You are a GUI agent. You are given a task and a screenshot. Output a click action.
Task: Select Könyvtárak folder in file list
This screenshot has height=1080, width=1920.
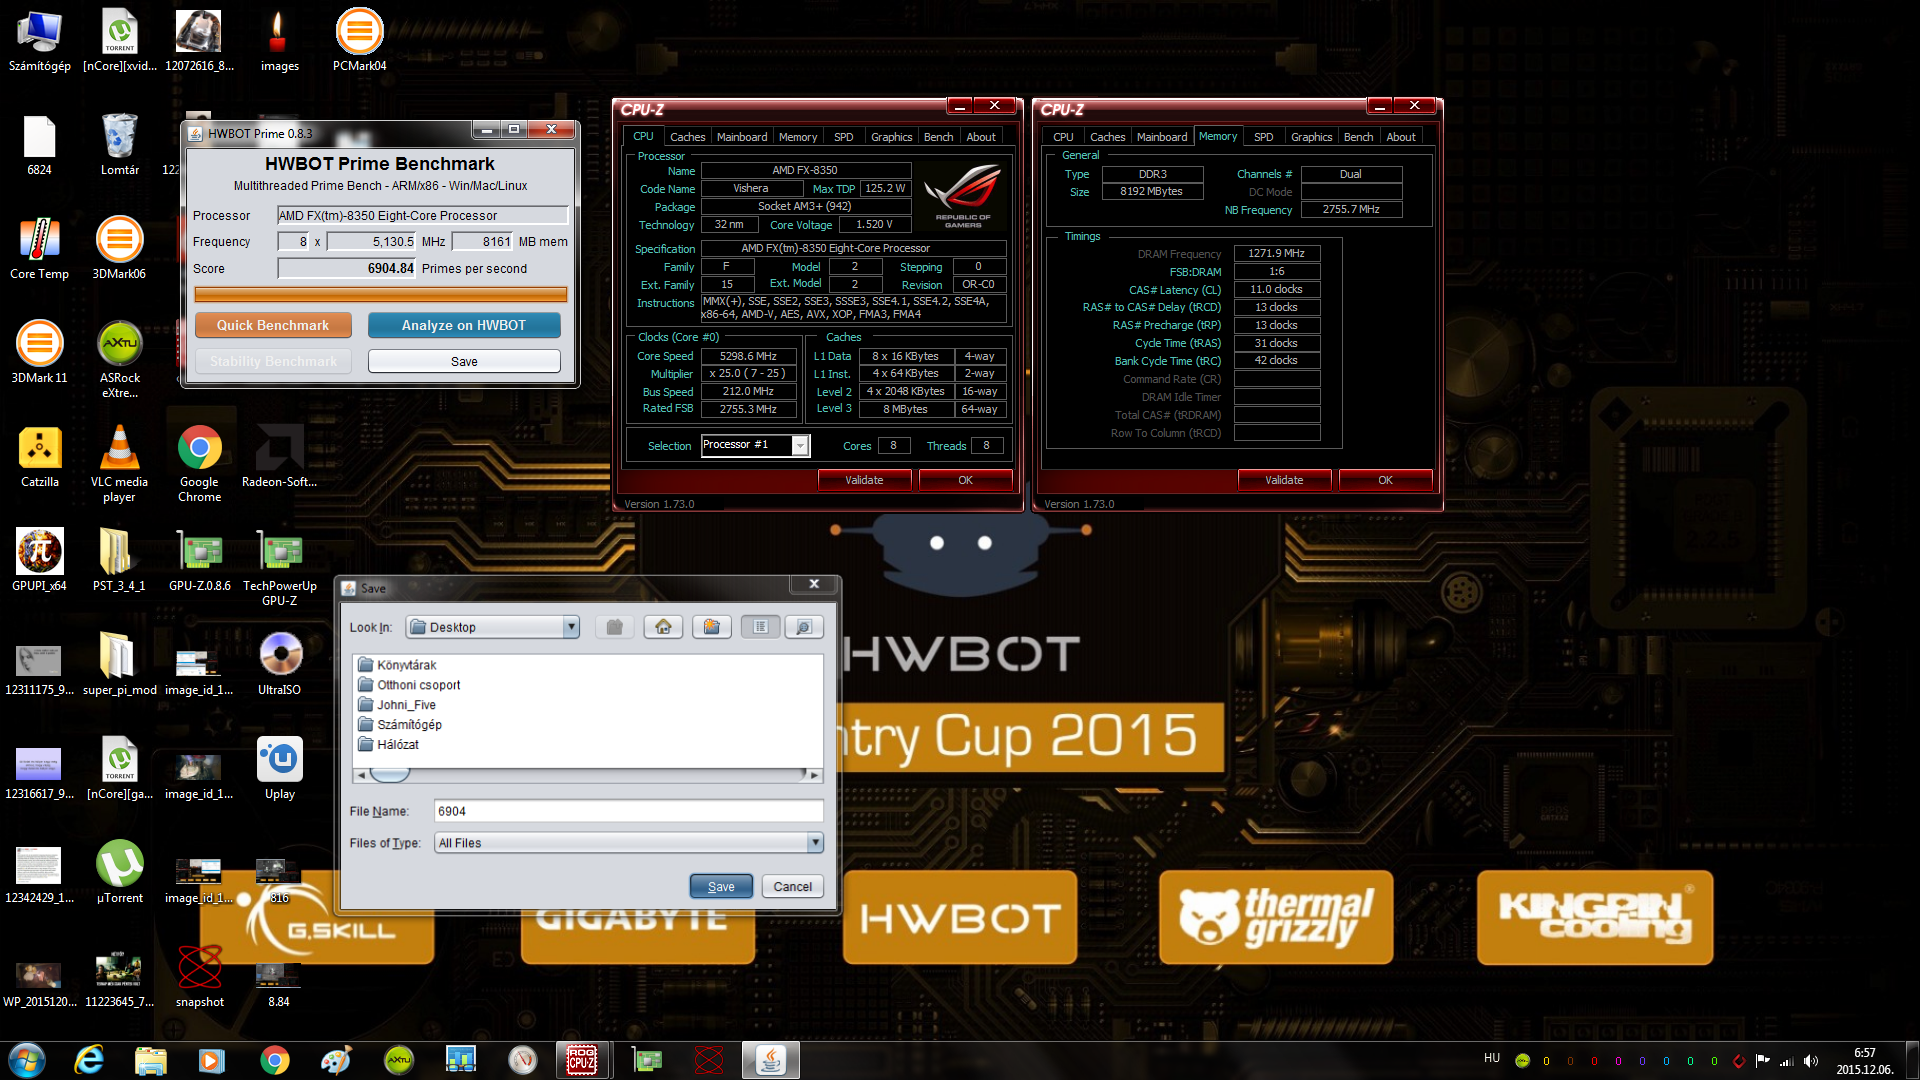(398, 665)
